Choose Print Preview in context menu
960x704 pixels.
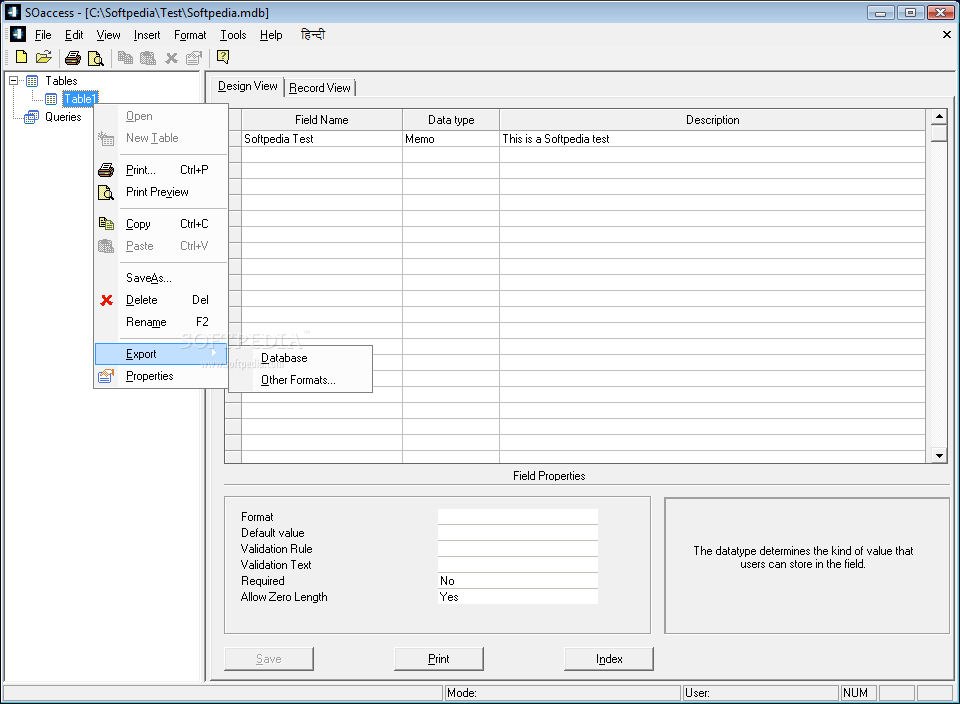coord(161,192)
